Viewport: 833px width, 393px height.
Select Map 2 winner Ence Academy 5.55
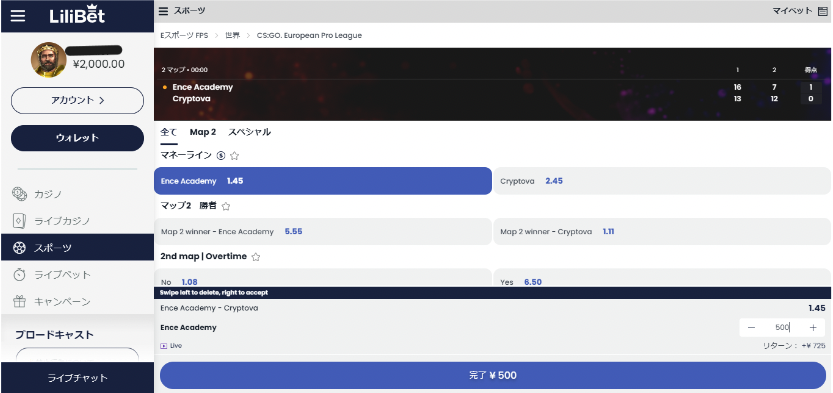(323, 232)
